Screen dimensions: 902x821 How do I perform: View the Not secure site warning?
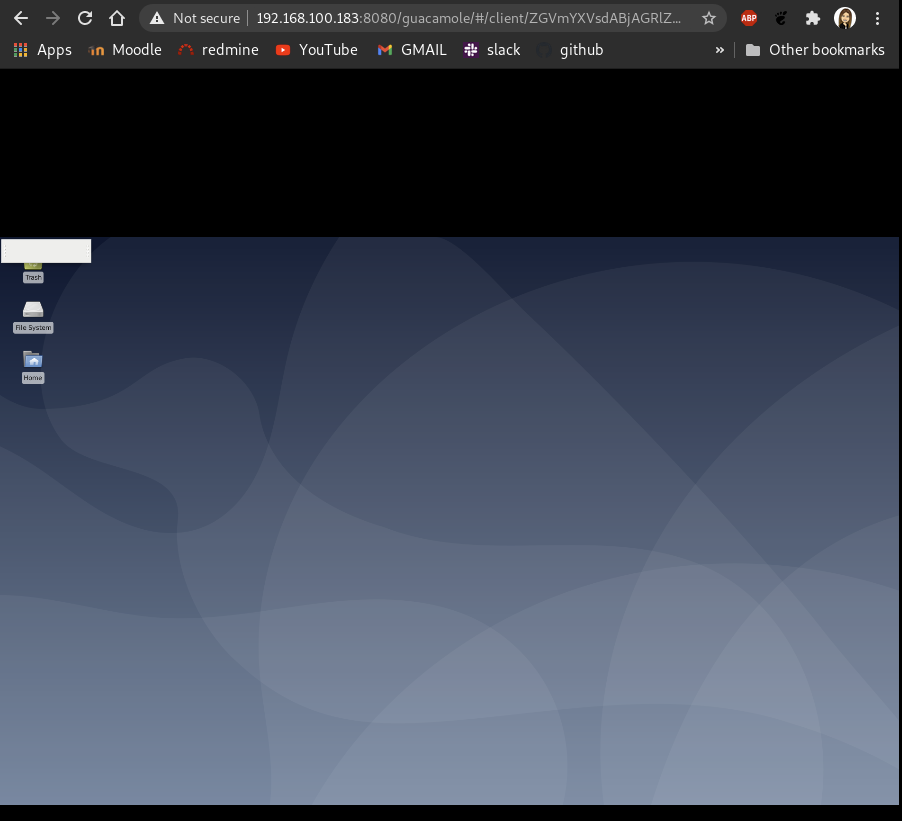195,18
